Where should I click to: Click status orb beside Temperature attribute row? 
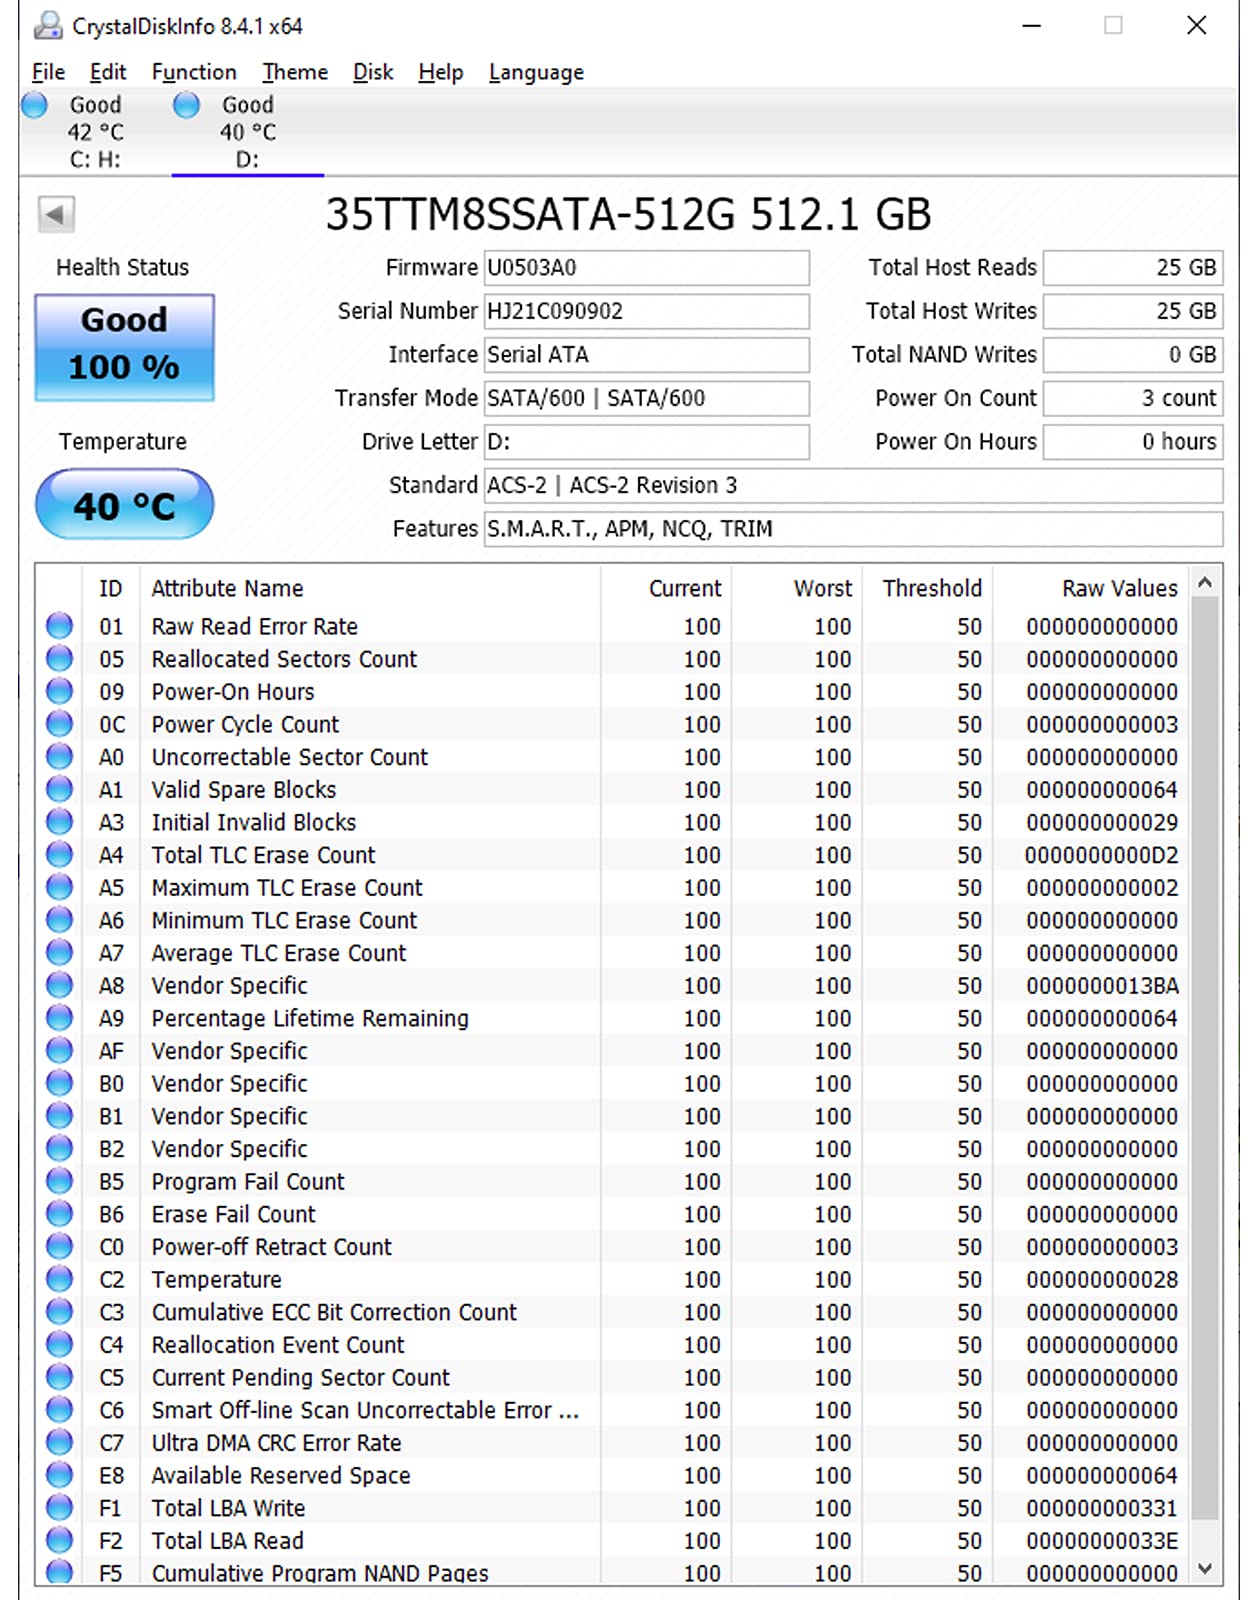coord(60,1279)
